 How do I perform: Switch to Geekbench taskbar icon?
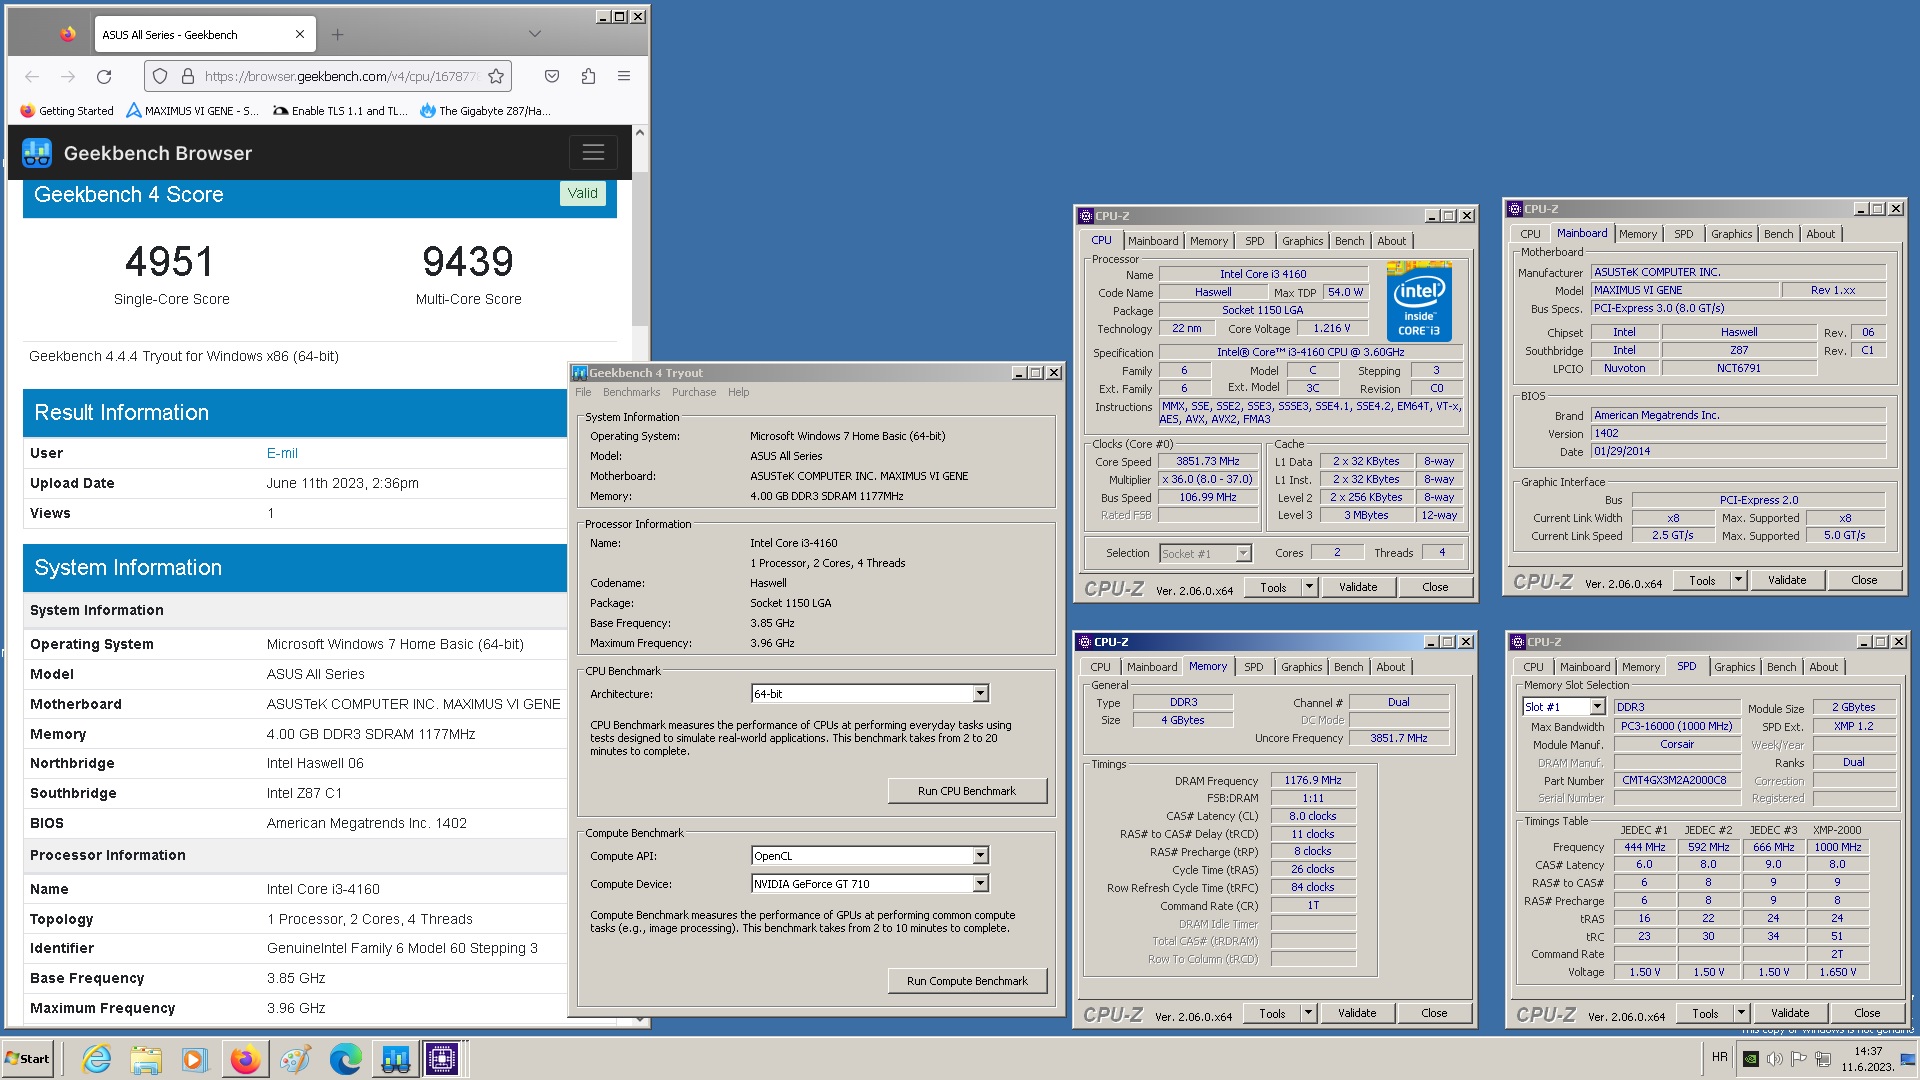[395, 1059]
